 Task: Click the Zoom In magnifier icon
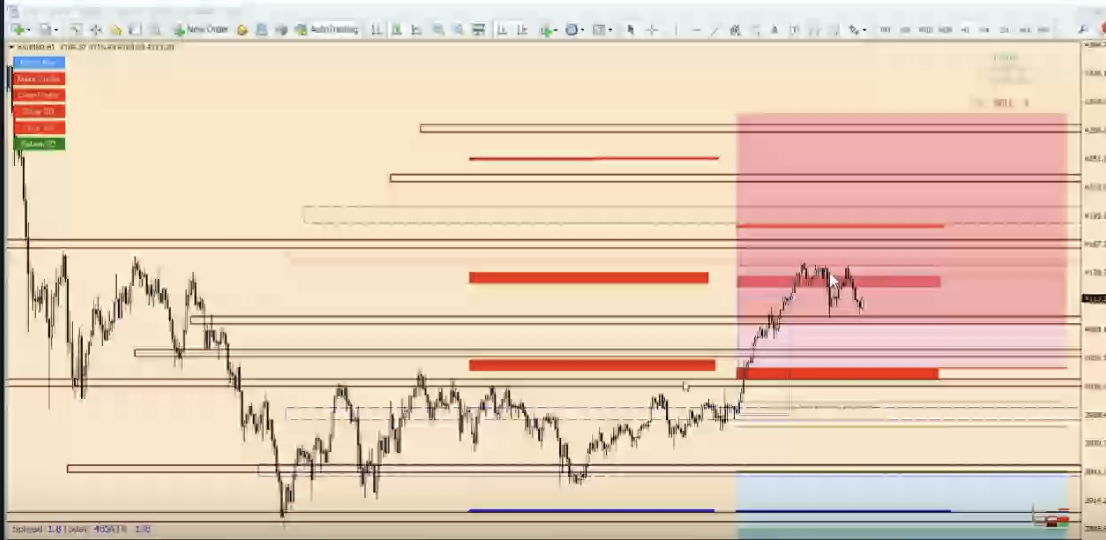(439, 30)
